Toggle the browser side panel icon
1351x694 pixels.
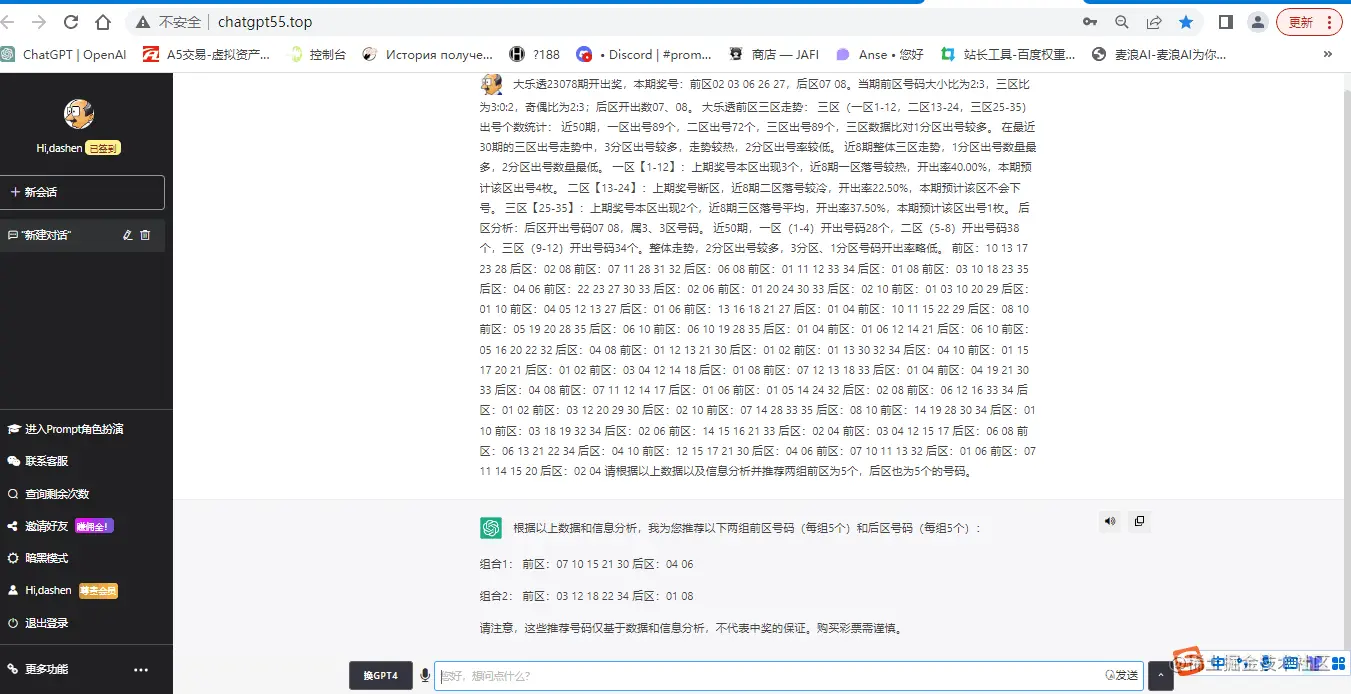tap(1226, 22)
